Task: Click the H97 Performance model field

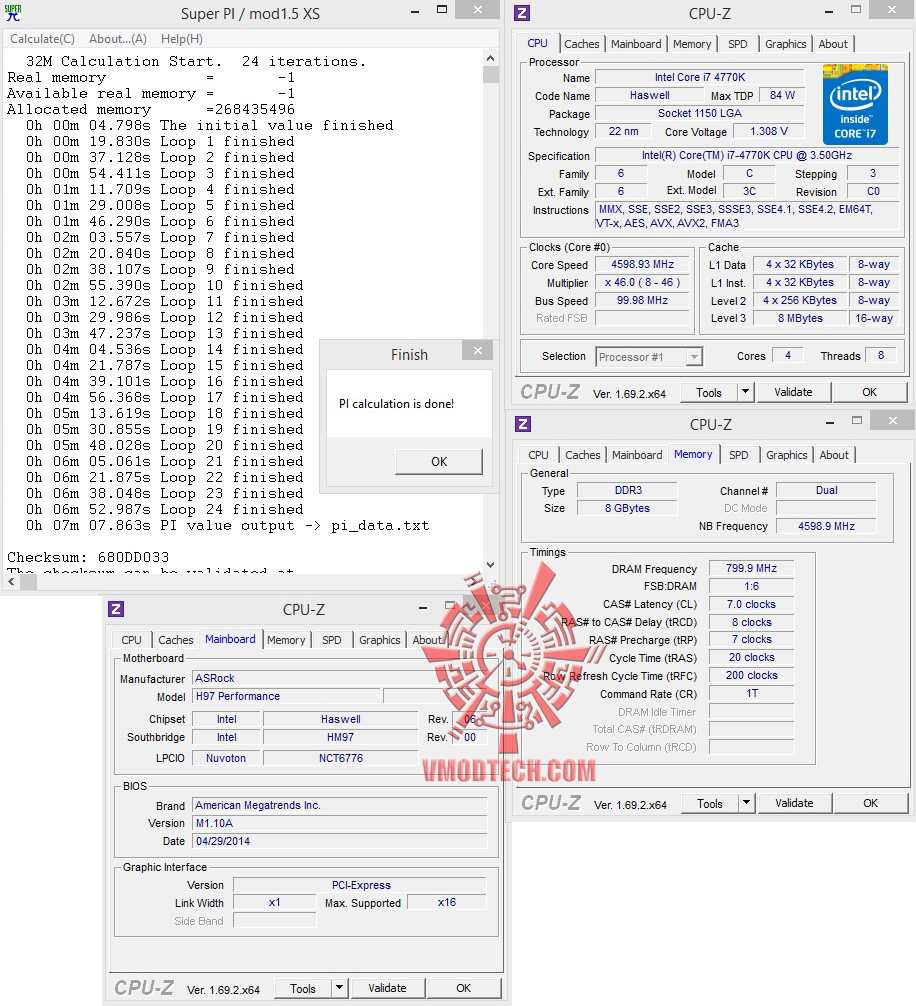Action: 287,697
